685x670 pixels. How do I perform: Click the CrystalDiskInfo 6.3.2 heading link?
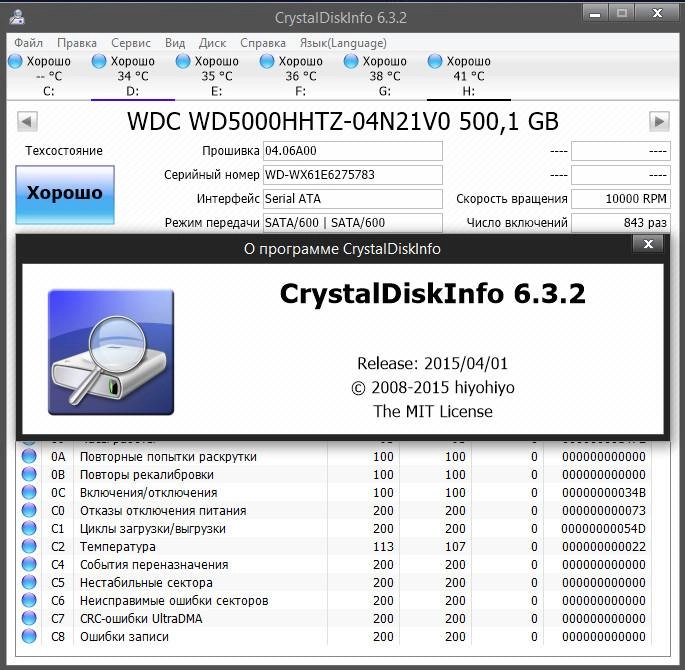pos(432,294)
